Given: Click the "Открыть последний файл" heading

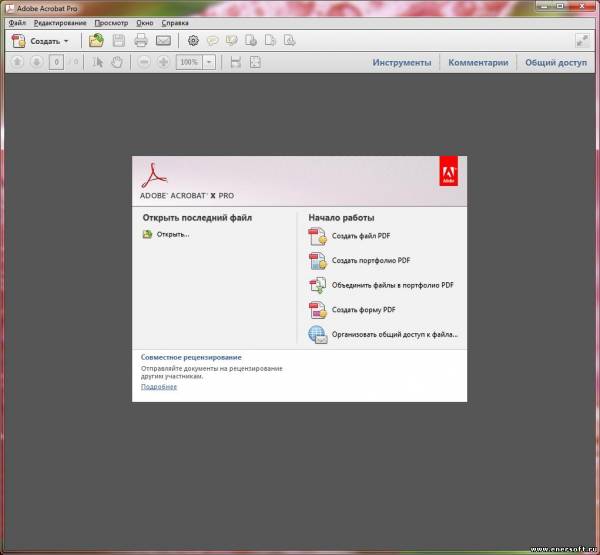Looking at the screenshot, I should [197, 218].
